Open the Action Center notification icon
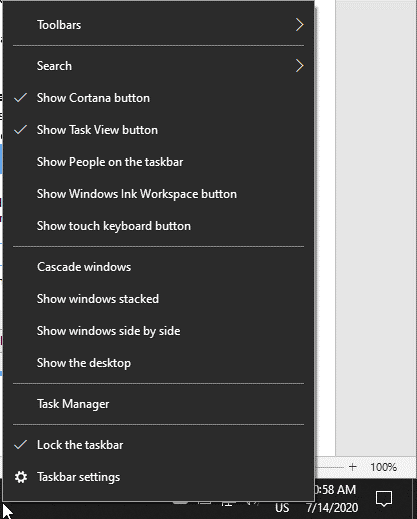Viewport: 417px width, 519px height. (384, 499)
